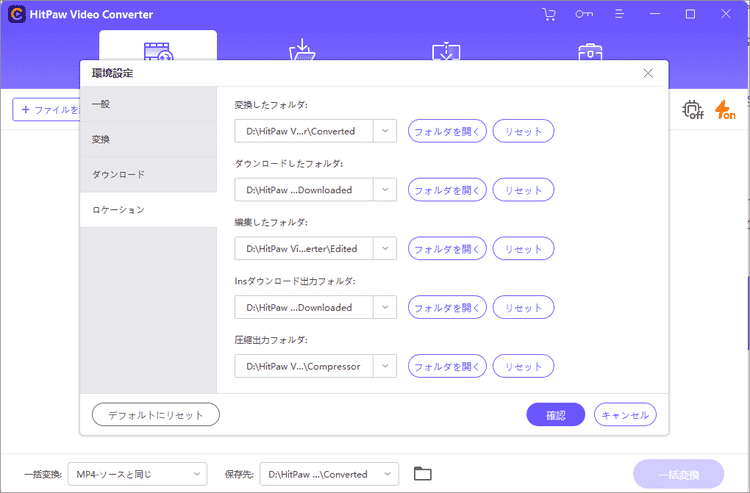Click the D:\HitPaw Vi...erter\Edited path field
Screen dimensions: 750x493
[304, 249]
